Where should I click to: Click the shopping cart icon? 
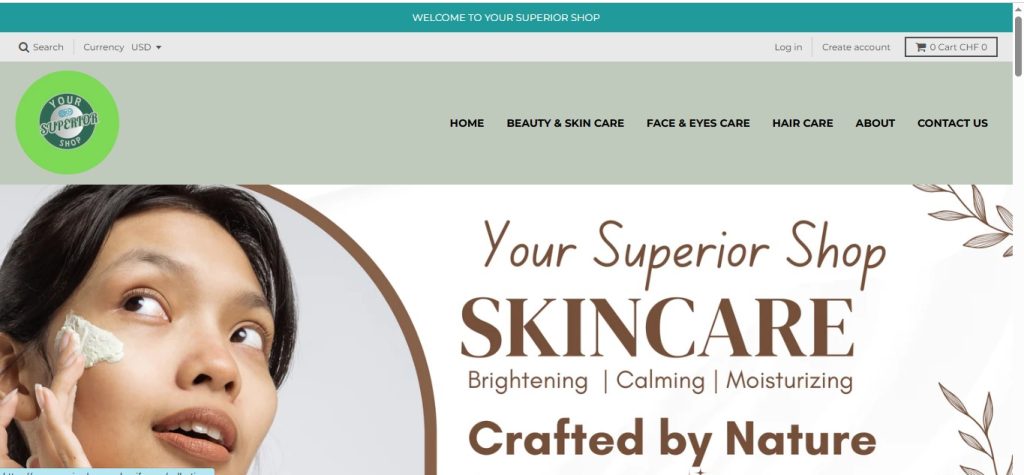[920, 47]
